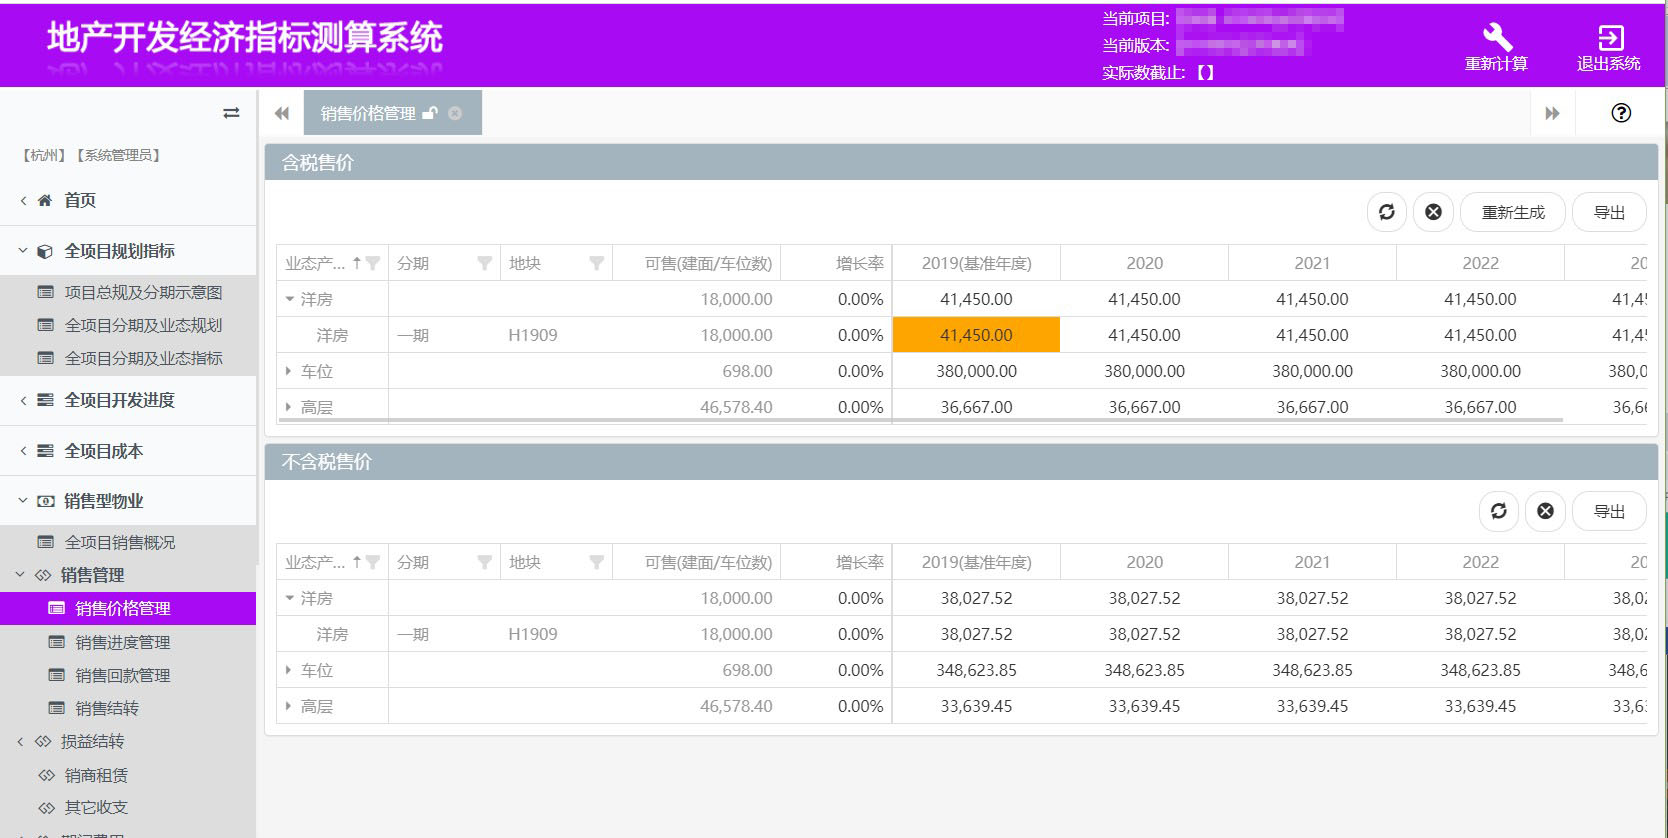Collapse the 洋房 group in 不含税售价 table

point(289,598)
